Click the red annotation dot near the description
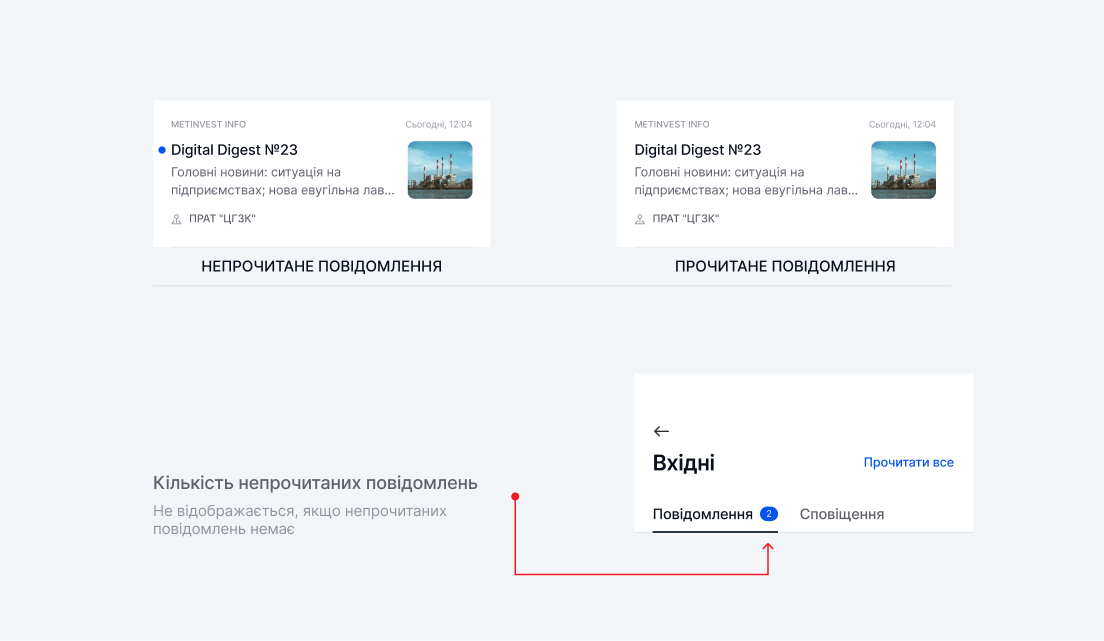Viewport: 1104px width, 641px height. (515, 496)
